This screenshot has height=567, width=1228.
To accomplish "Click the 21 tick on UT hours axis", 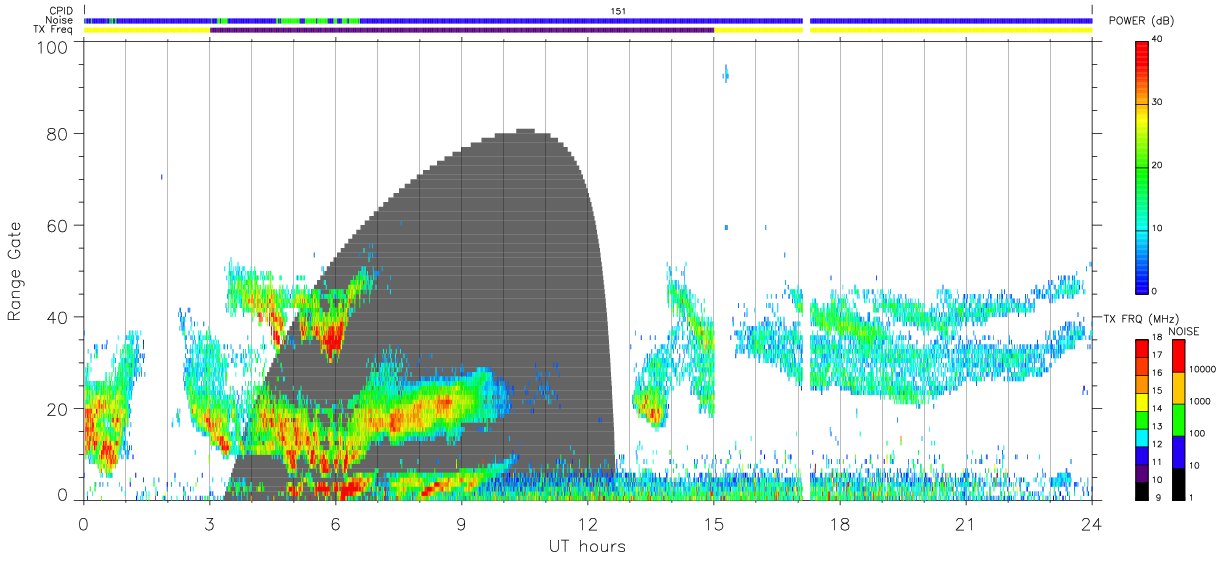I will (x=966, y=523).
